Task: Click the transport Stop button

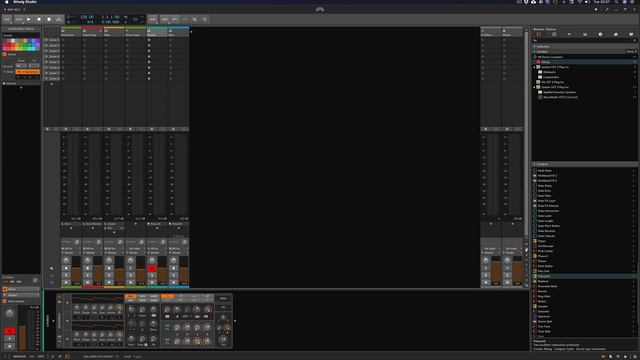Action: click(39, 19)
